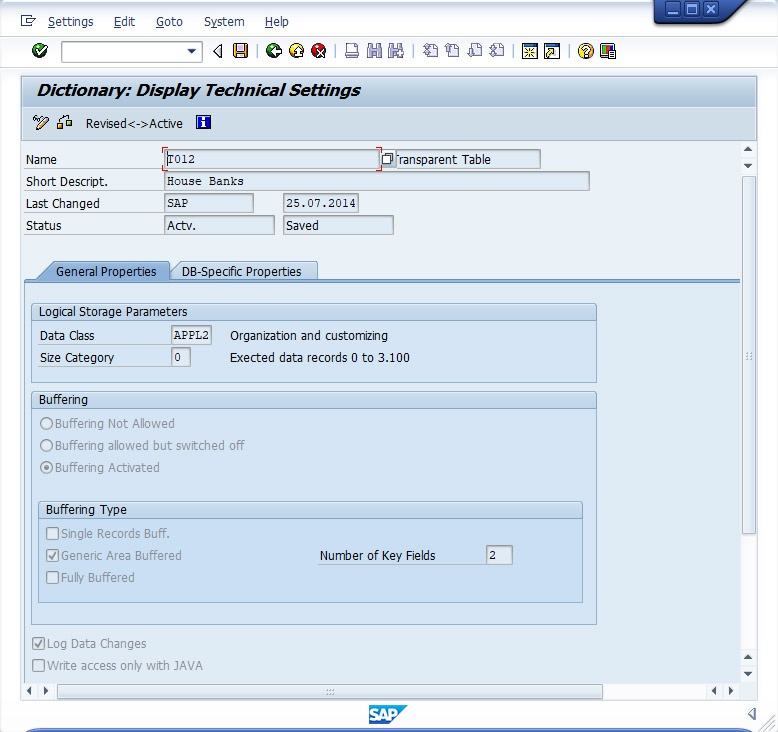Toggle Generic Area Buffered checkbox
This screenshot has height=732, width=778.
52,555
